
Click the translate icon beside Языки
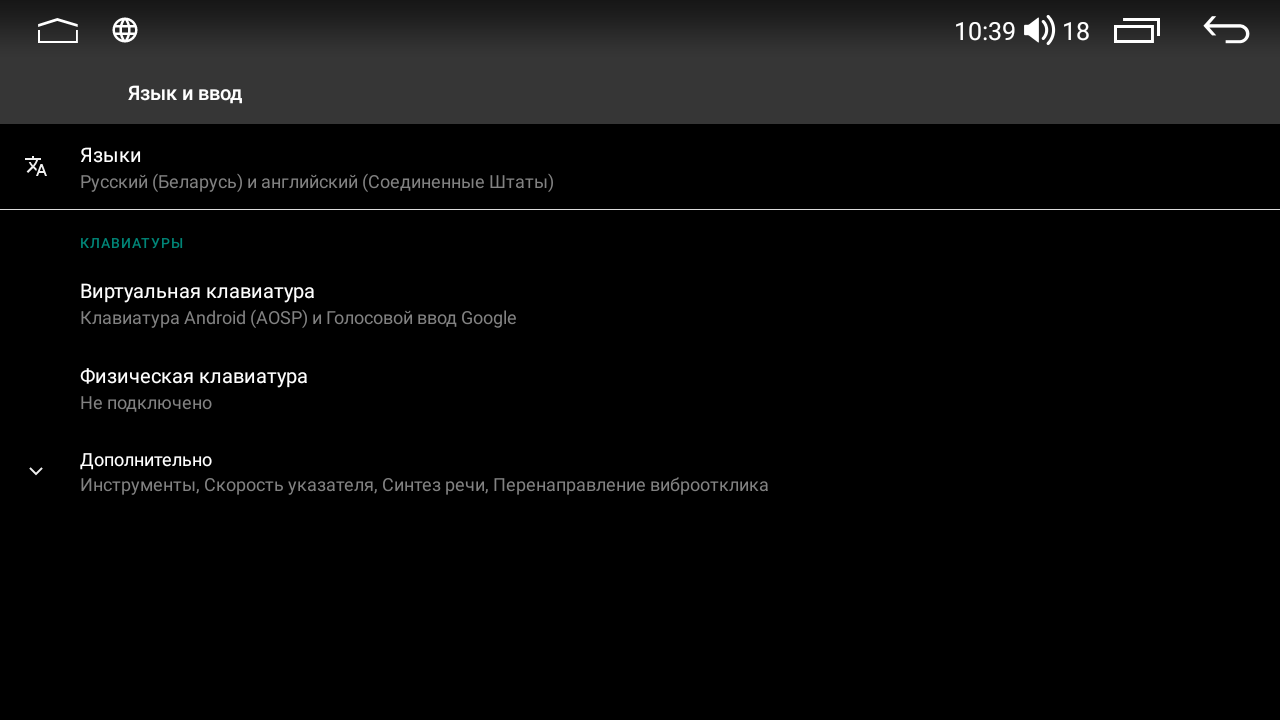click(36, 166)
